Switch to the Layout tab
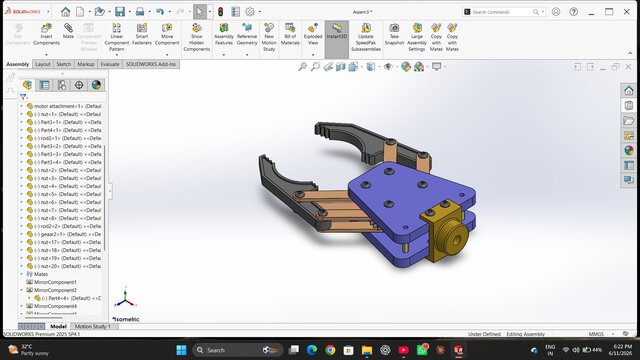This screenshot has width=640, height=360. pos(42,64)
